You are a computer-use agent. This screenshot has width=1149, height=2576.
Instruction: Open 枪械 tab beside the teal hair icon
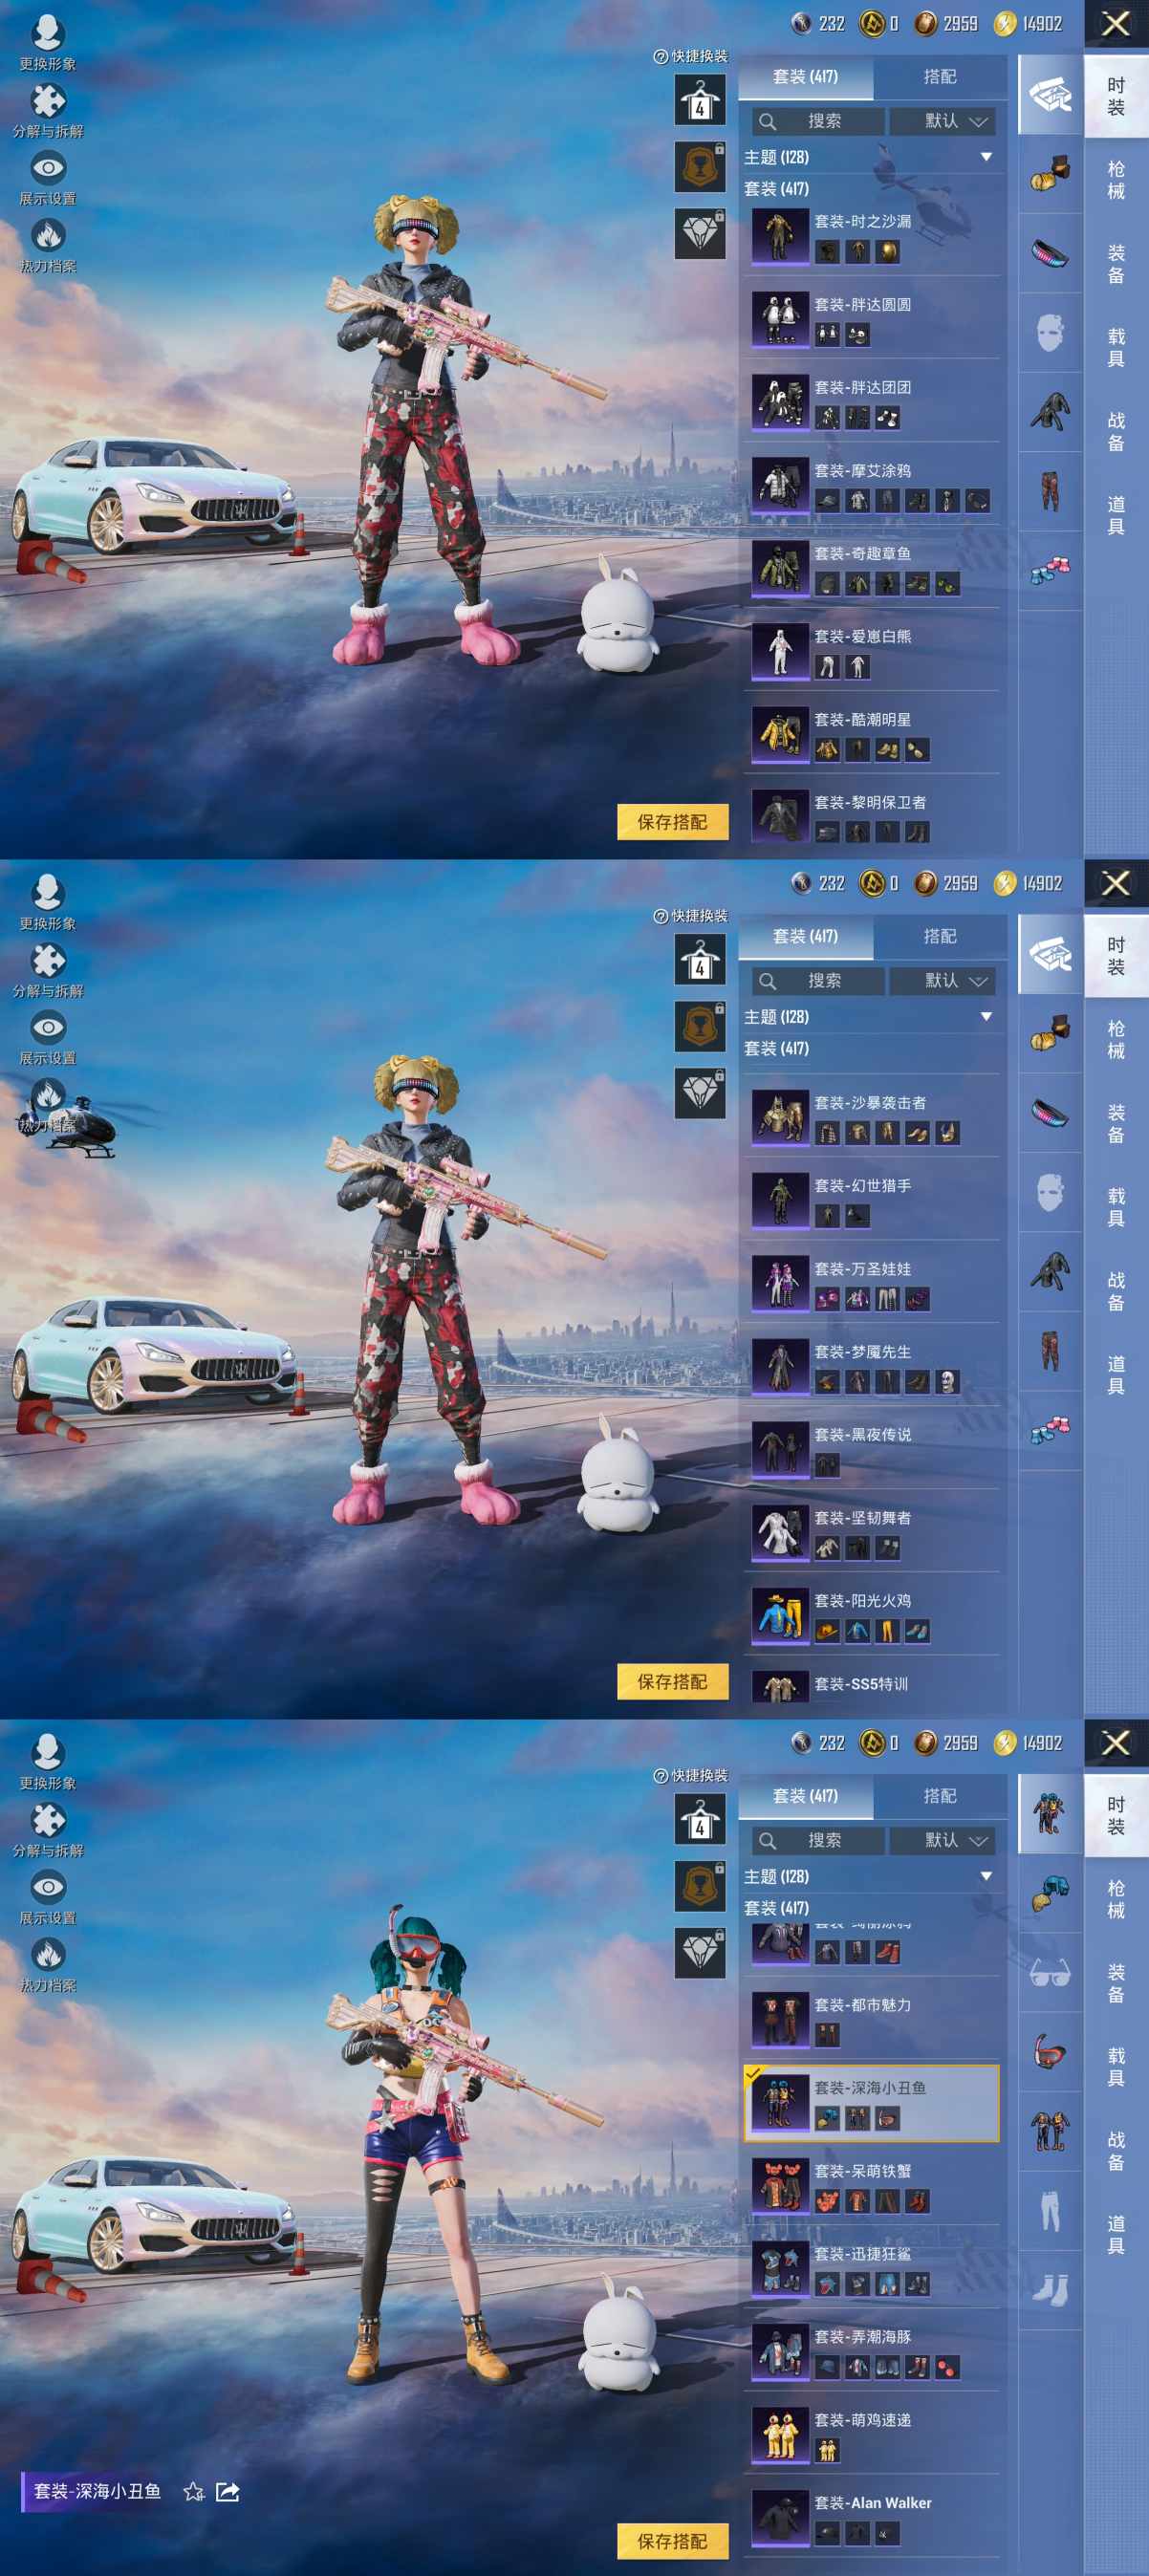[x=1115, y=1898]
